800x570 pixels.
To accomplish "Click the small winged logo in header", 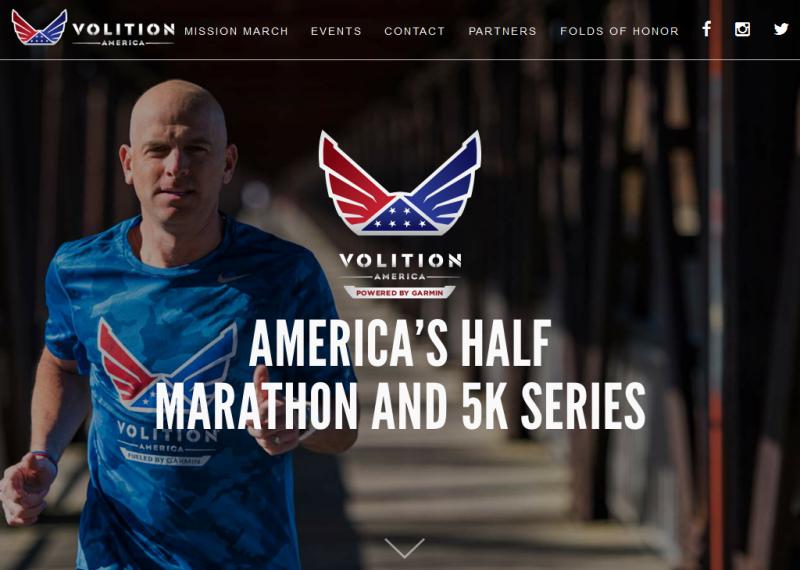I will pyautogui.click(x=39, y=28).
